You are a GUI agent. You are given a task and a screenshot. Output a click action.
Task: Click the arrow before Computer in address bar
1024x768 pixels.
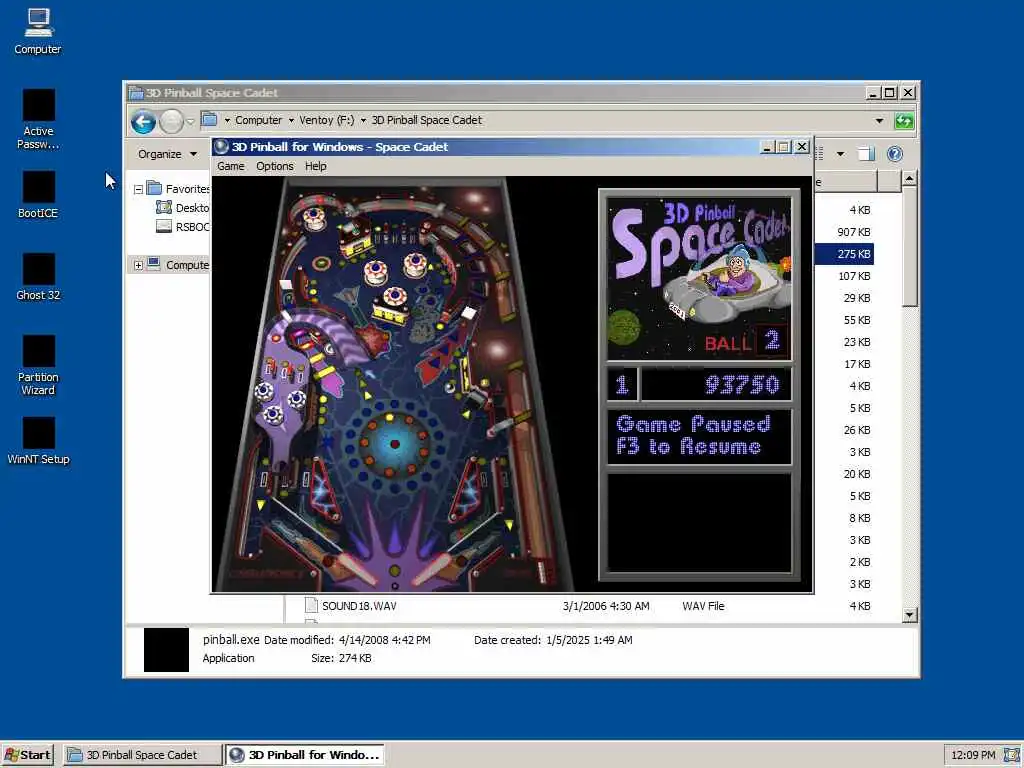pyautogui.click(x=227, y=120)
